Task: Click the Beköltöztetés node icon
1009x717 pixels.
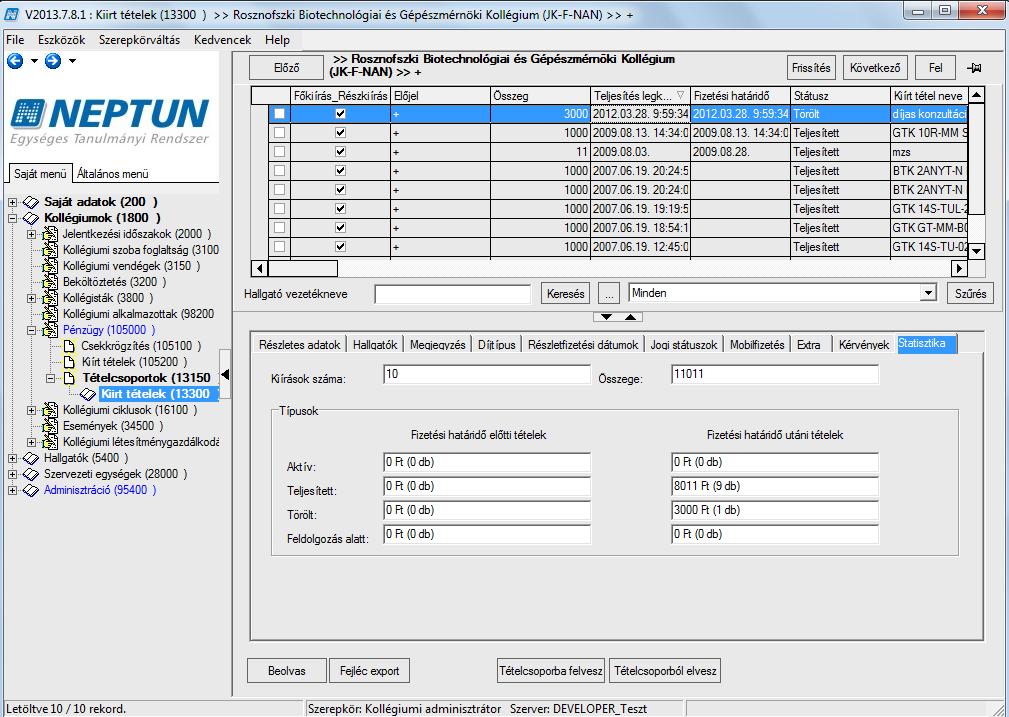Action: [x=50, y=282]
